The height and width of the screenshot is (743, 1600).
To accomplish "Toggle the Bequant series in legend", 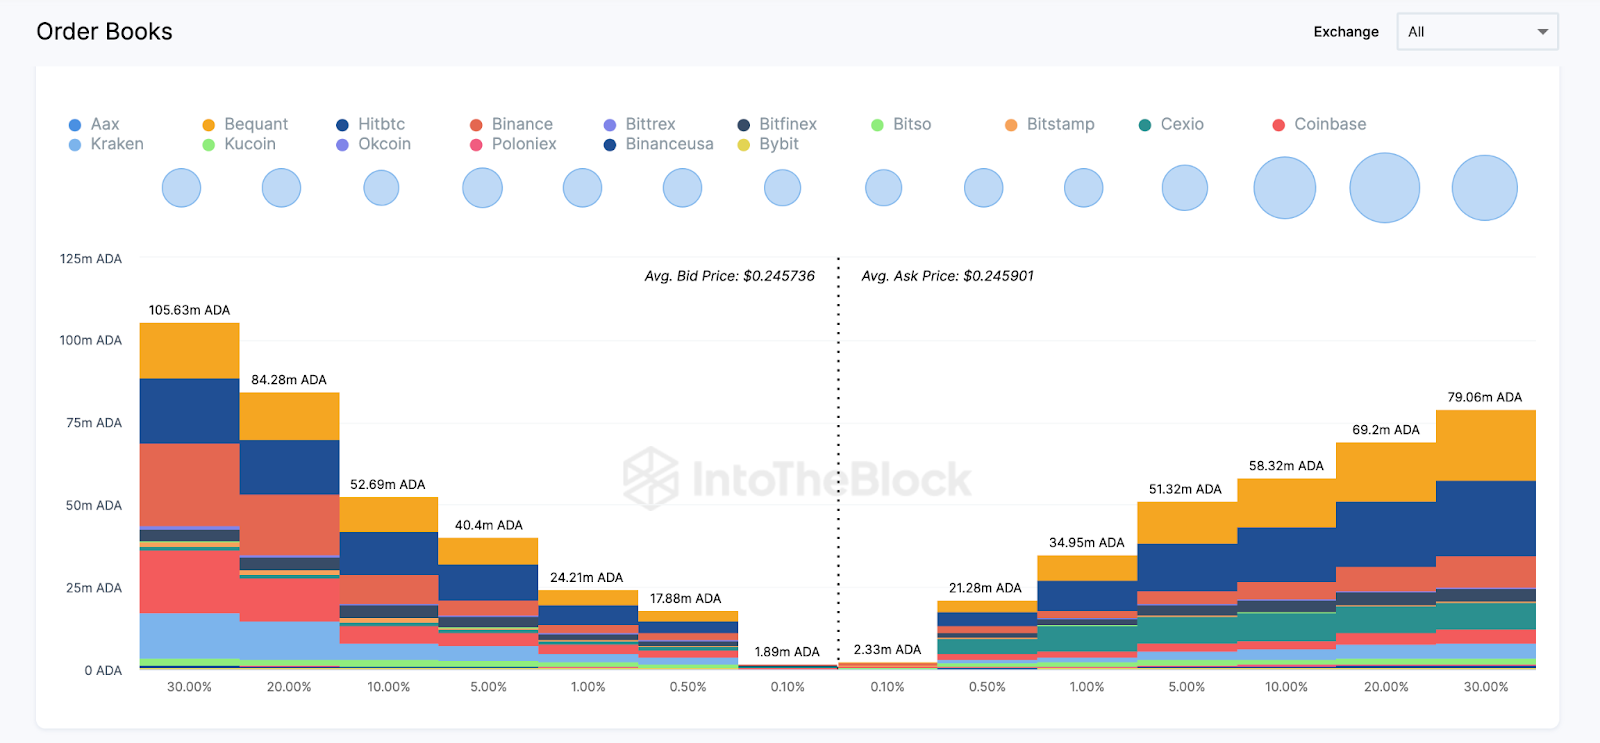I will (x=255, y=124).
